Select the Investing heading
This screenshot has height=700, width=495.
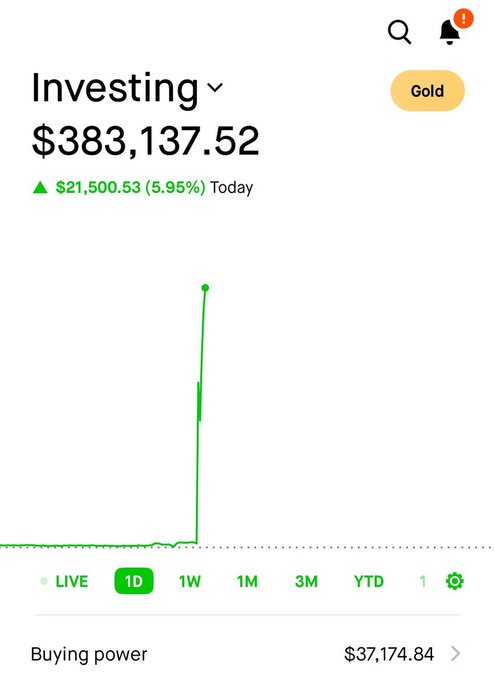pyautogui.click(x=115, y=88)
